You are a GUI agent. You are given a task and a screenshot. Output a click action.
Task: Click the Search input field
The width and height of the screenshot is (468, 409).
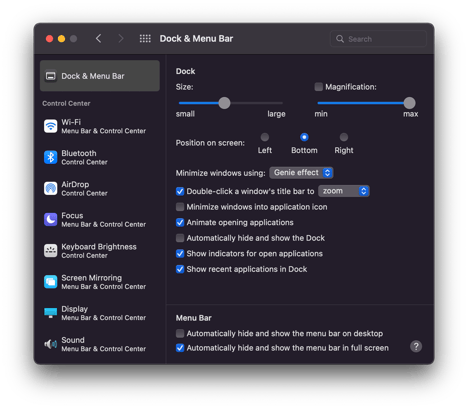(378, 39)
